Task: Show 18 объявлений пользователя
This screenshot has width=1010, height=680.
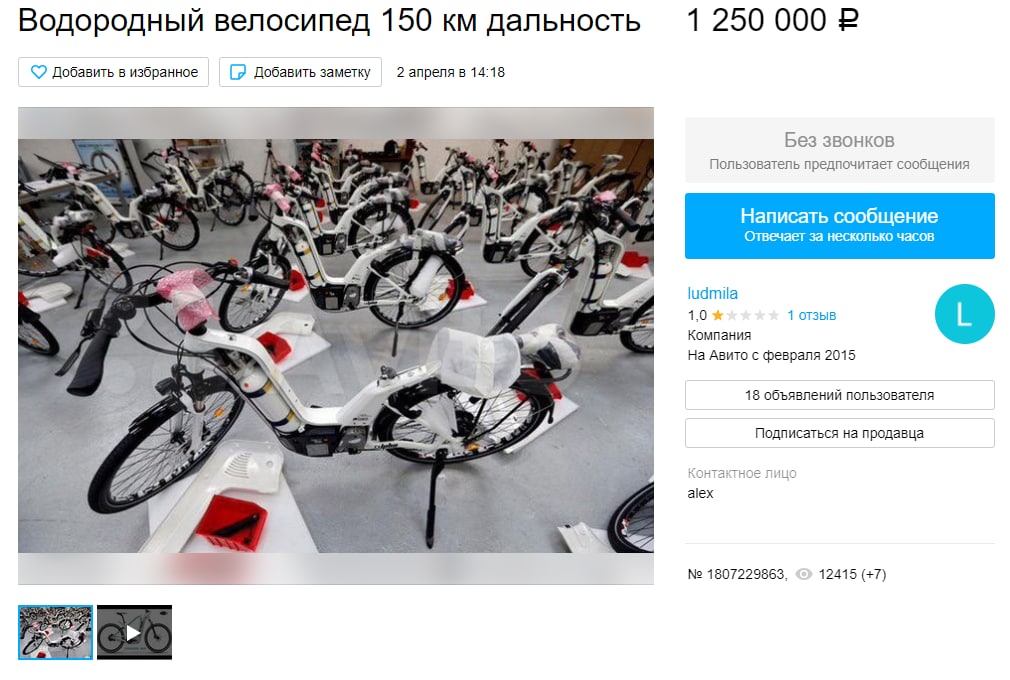Action: [839, 395]
